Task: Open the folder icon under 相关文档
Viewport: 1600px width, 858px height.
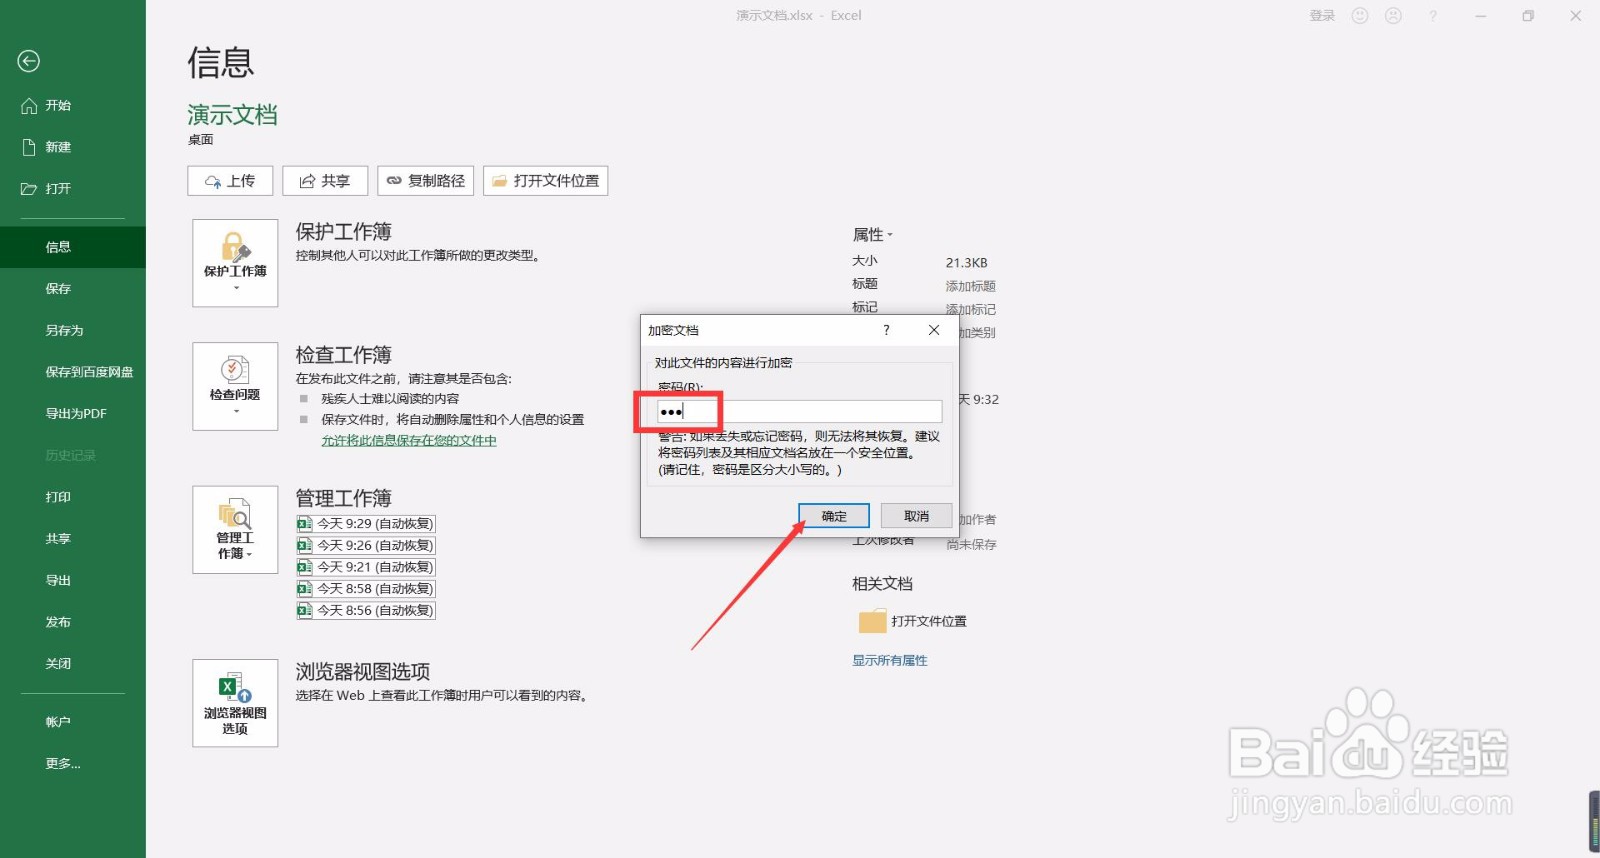Action: point(873,621)
